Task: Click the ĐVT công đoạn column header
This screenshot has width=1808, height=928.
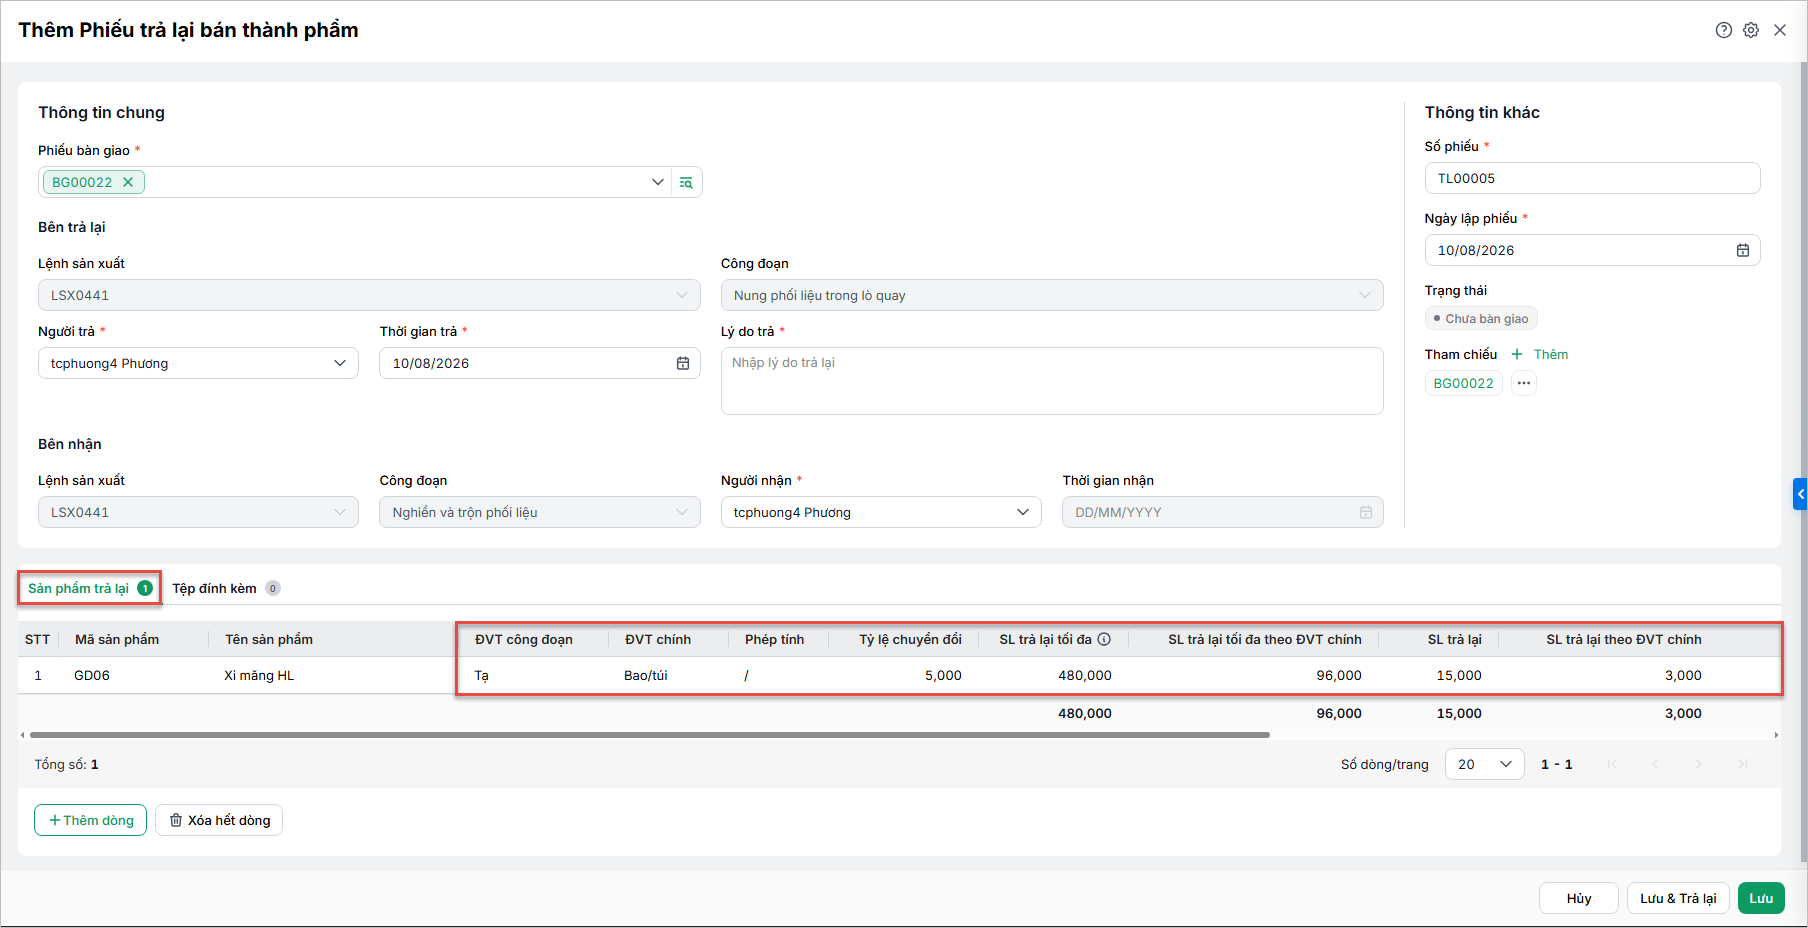Action: coord(524,639)
